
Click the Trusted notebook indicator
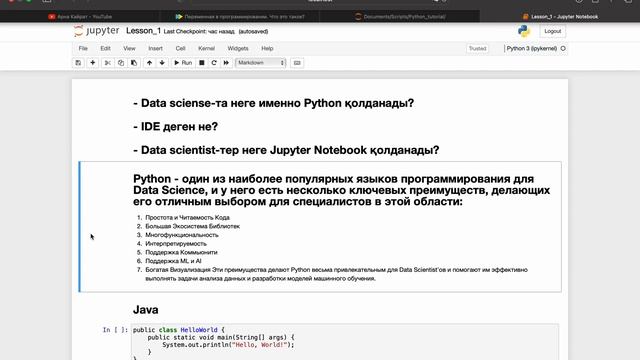click(477, 49)
